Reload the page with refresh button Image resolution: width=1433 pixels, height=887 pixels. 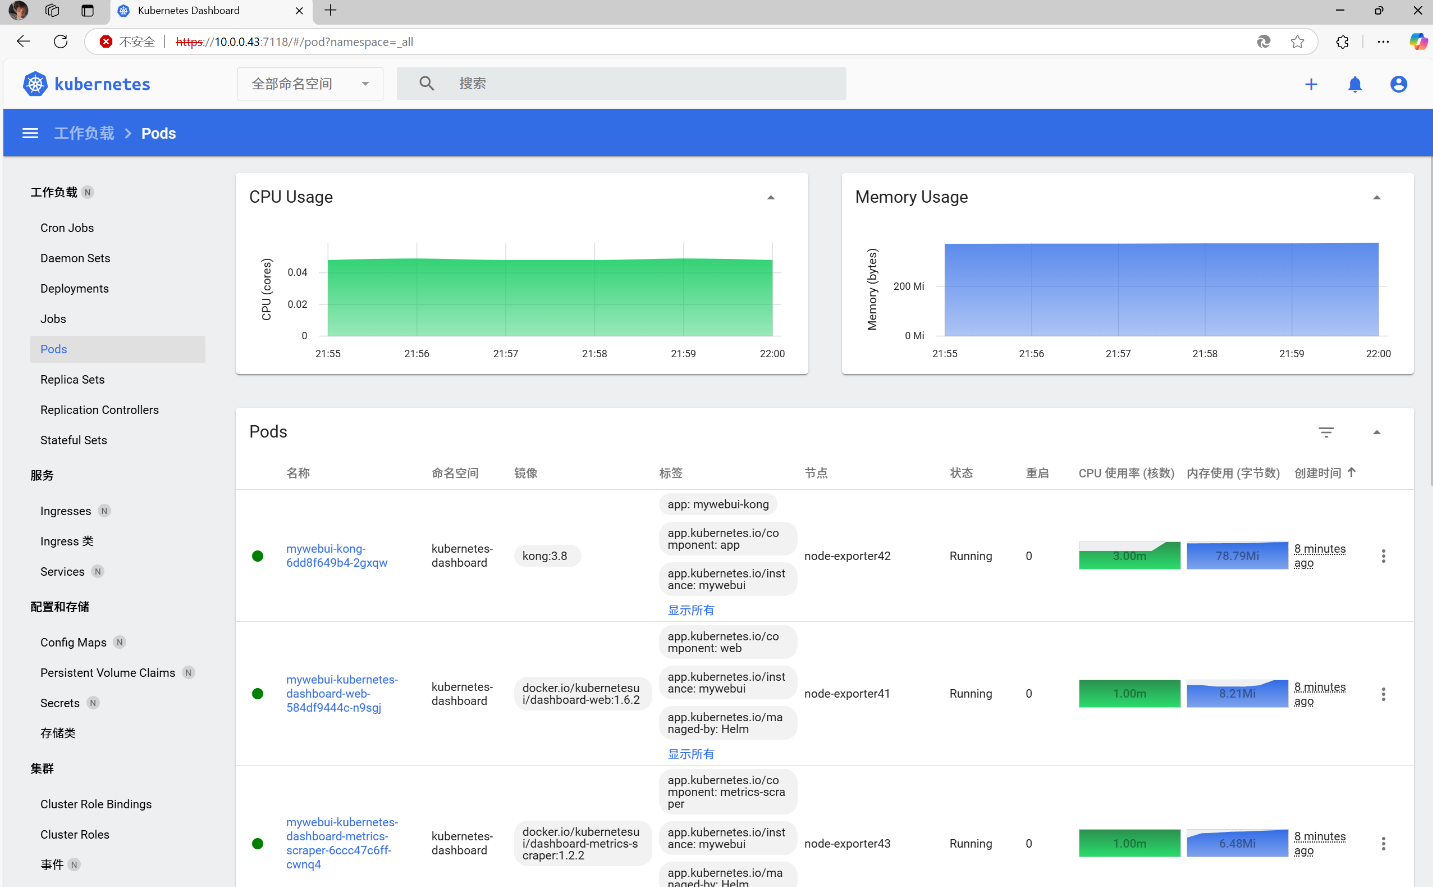point(61,41)
